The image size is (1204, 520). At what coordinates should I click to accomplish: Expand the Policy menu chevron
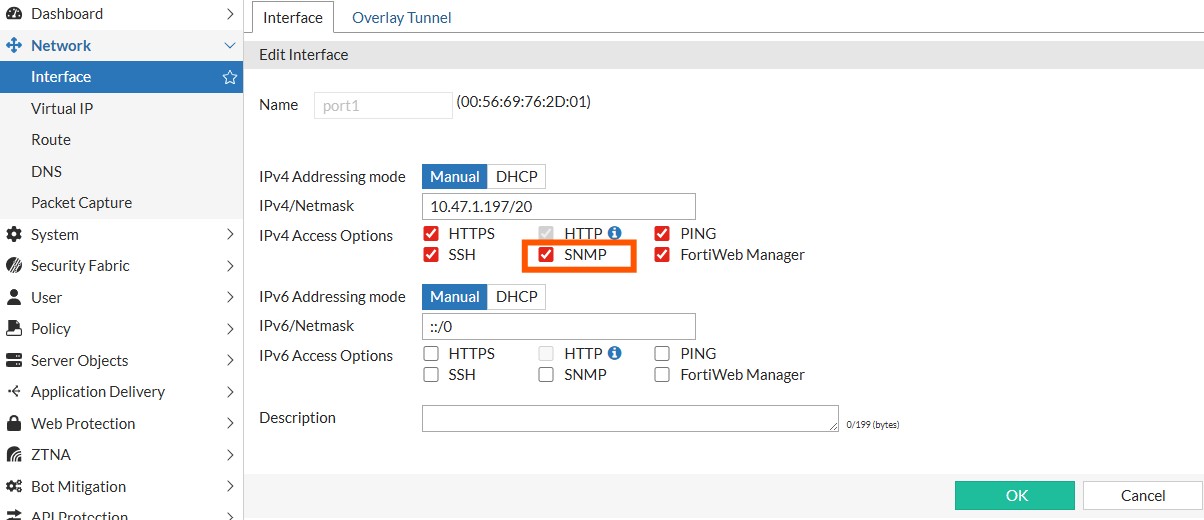pos(230,329)
